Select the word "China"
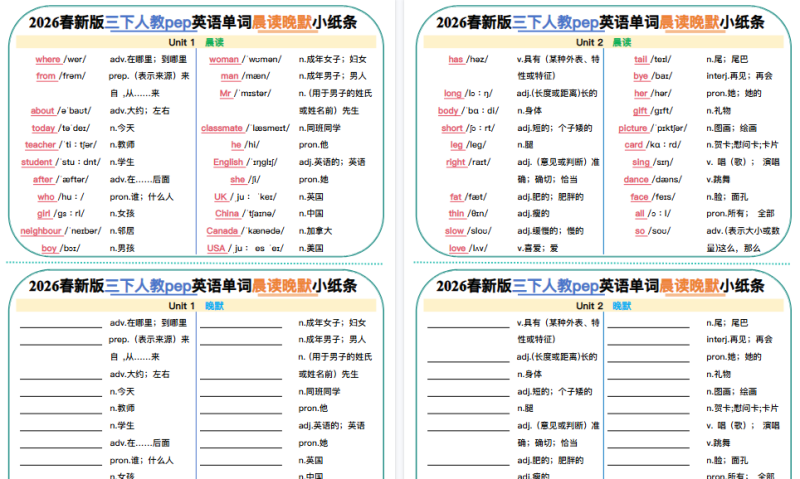 click(227, 214)
